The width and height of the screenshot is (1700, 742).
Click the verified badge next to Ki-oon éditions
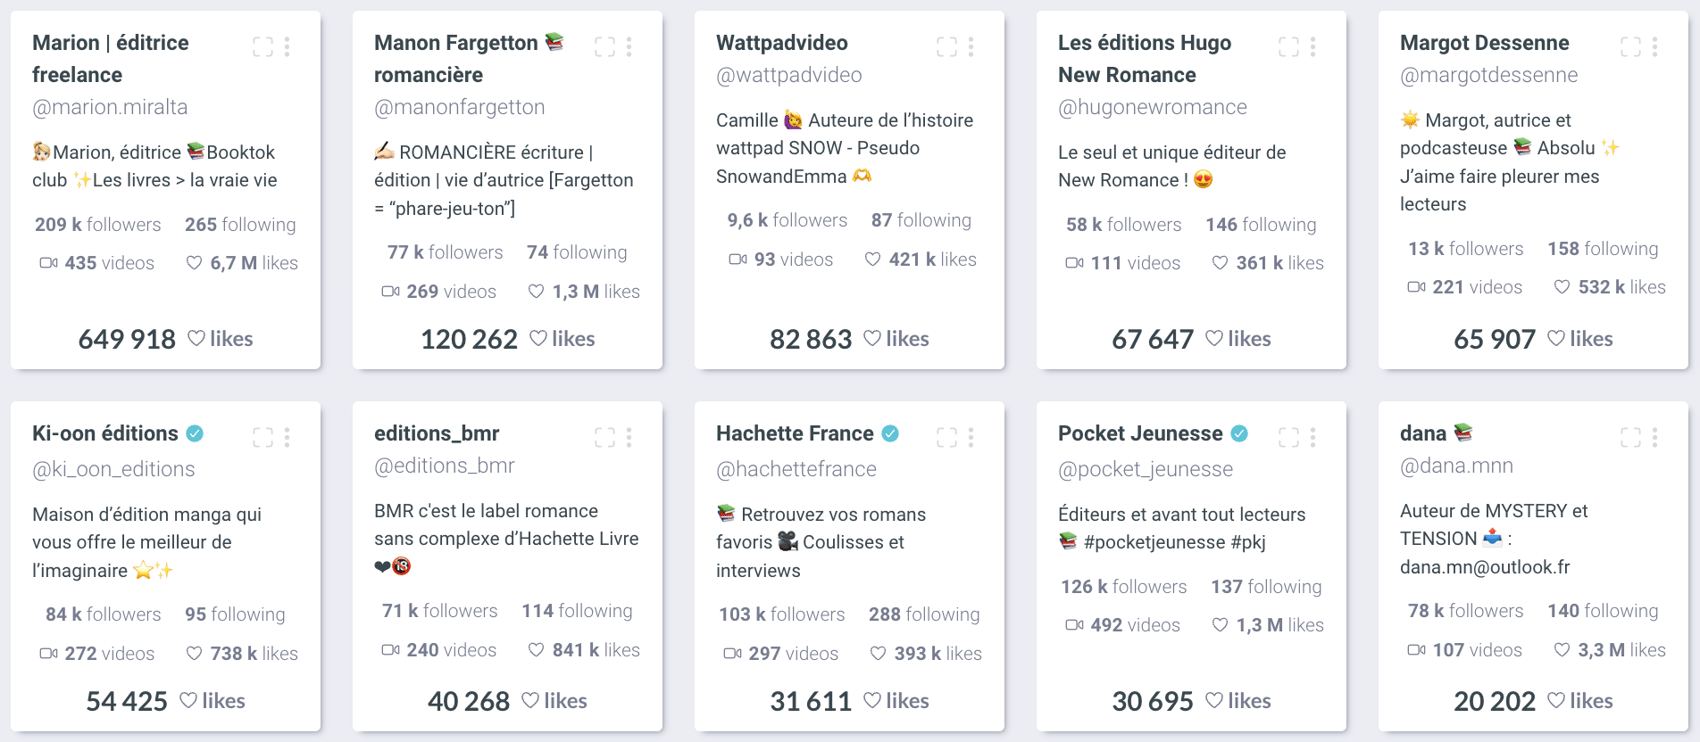point(195,433)
